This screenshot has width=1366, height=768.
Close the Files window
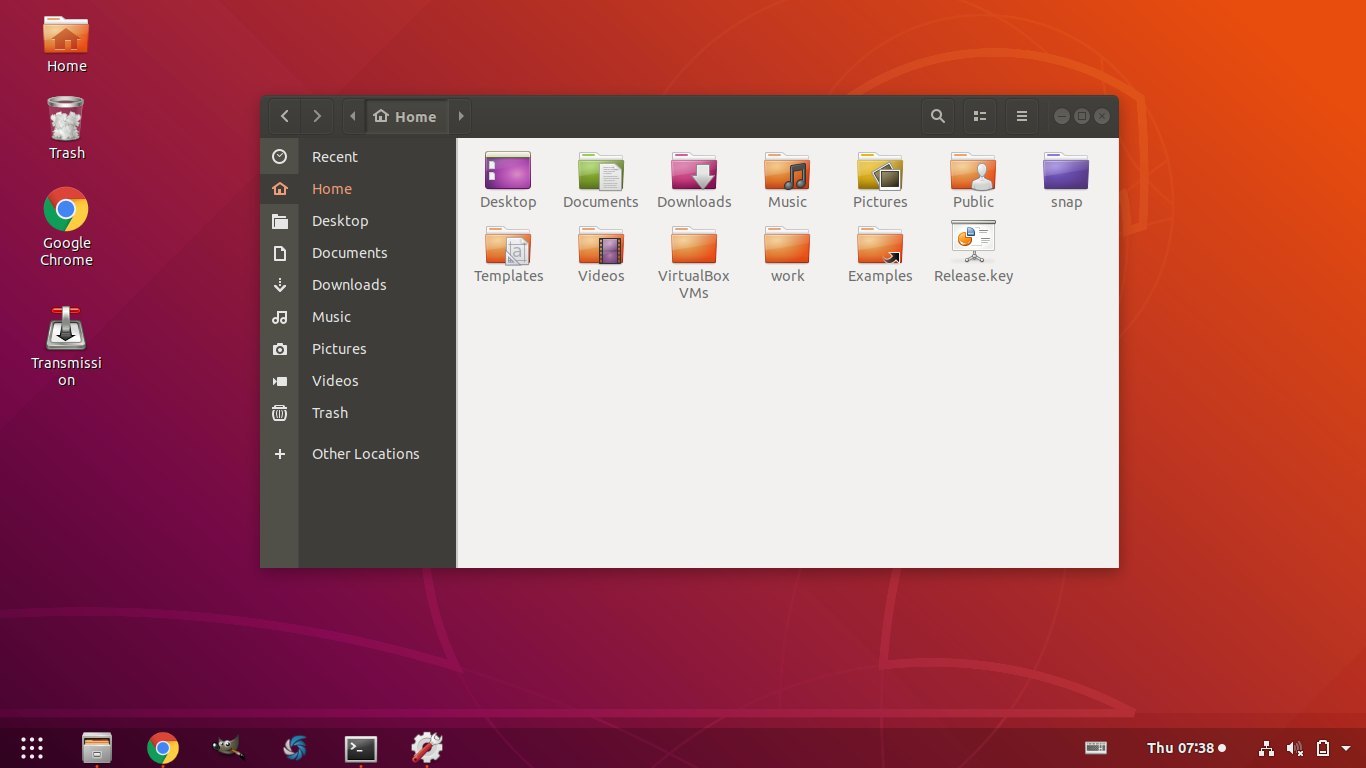pos(1102,116)
